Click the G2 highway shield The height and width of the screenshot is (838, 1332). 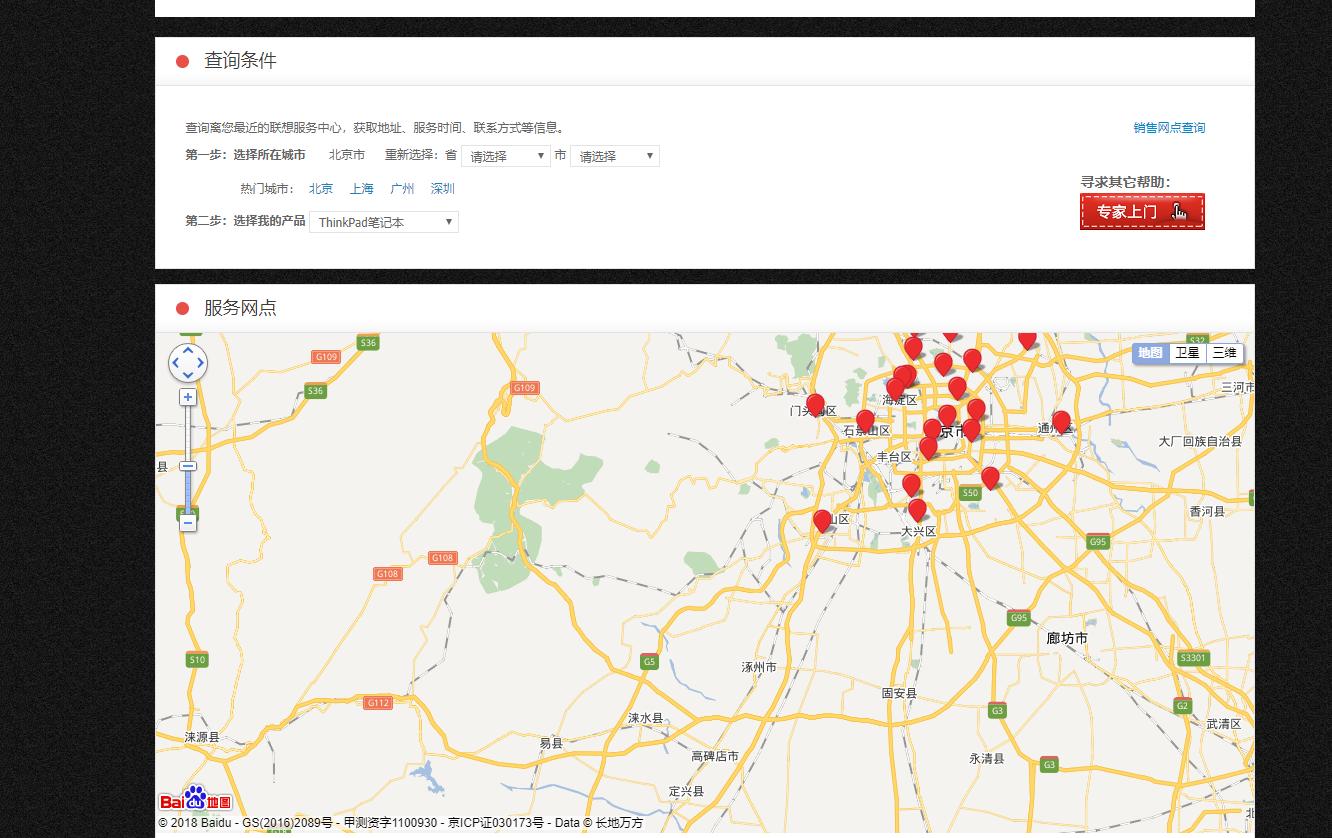tap(1183, 706)
